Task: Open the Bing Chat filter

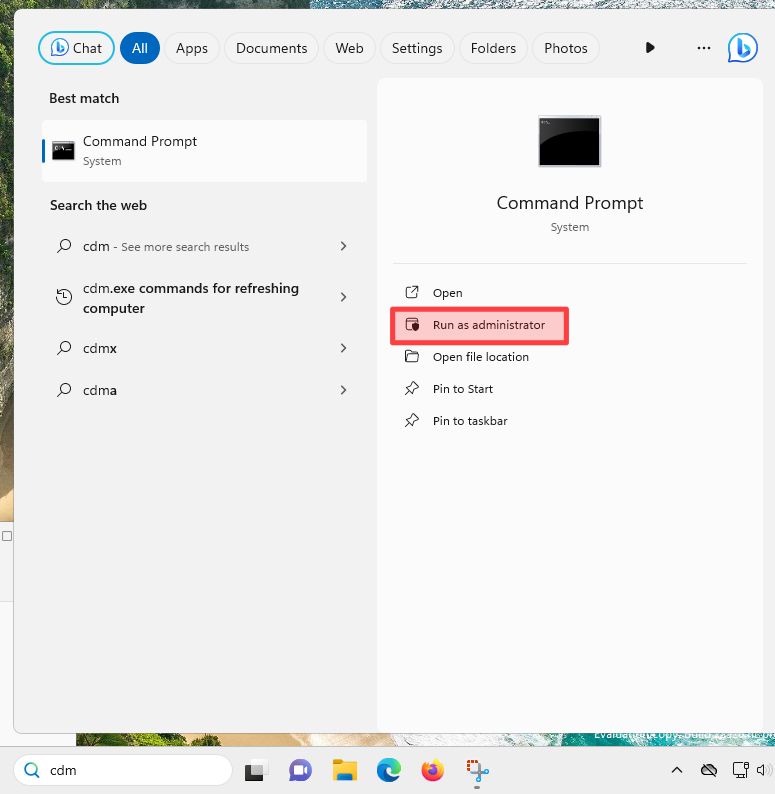Action: pyautogui.click(x=76, y=48)
